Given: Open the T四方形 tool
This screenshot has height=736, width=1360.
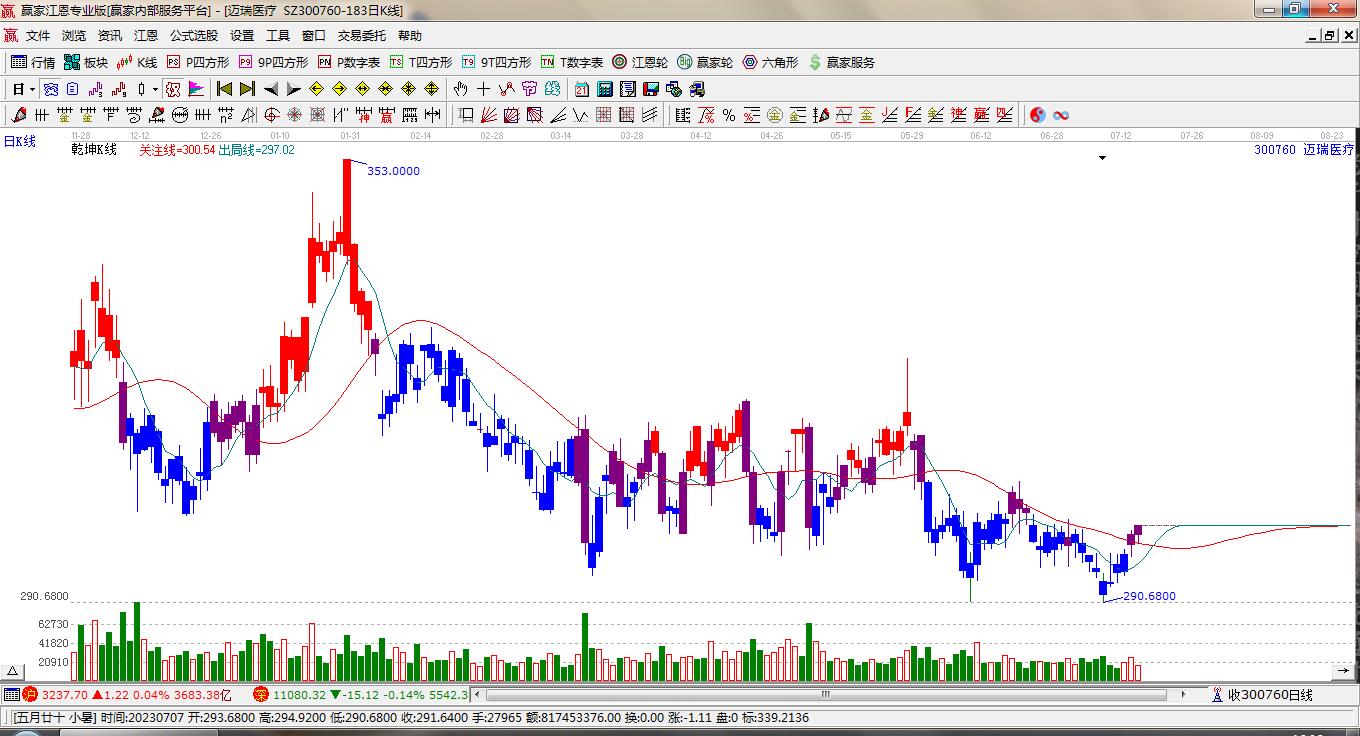Looking at the screenshot, I should coord(421,62).
